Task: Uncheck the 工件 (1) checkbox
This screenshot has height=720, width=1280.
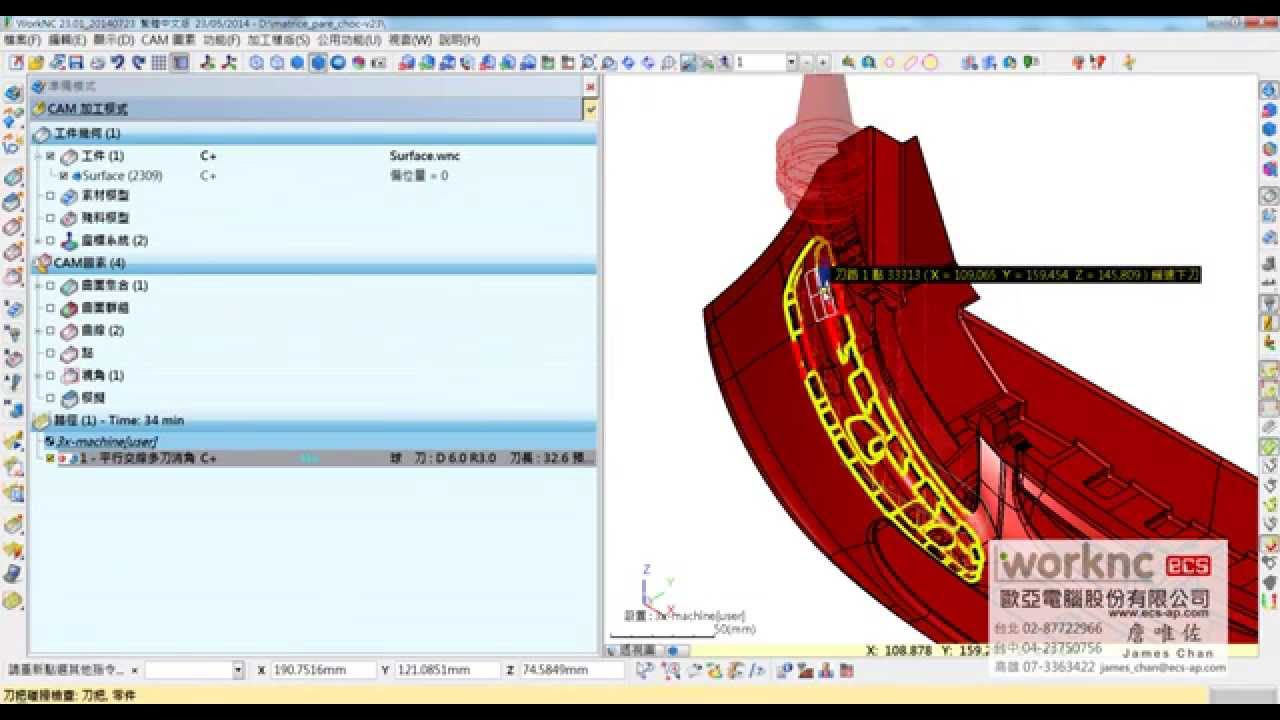Action: pos(50,156)
